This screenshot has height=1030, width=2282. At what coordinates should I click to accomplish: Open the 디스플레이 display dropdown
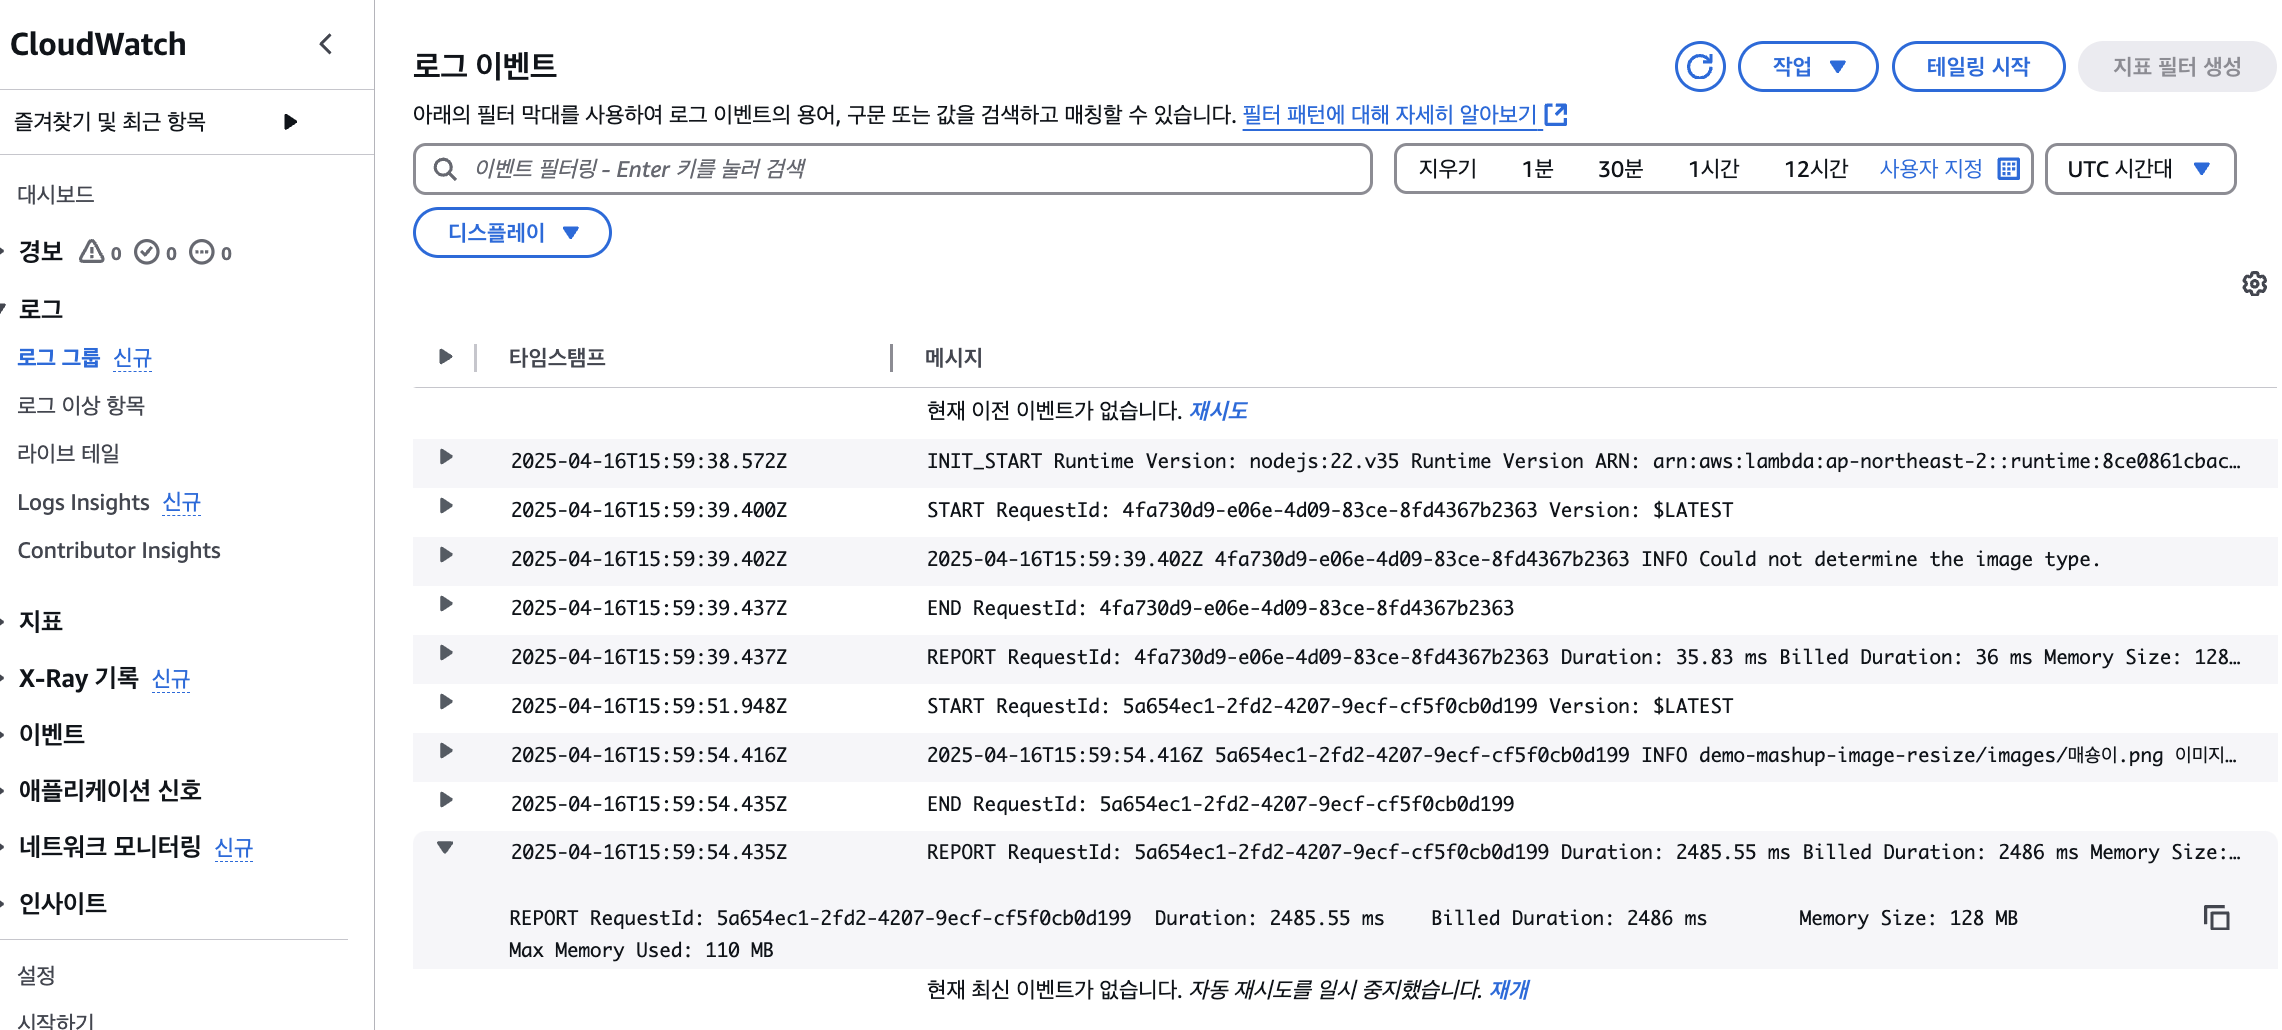point(512,232)
